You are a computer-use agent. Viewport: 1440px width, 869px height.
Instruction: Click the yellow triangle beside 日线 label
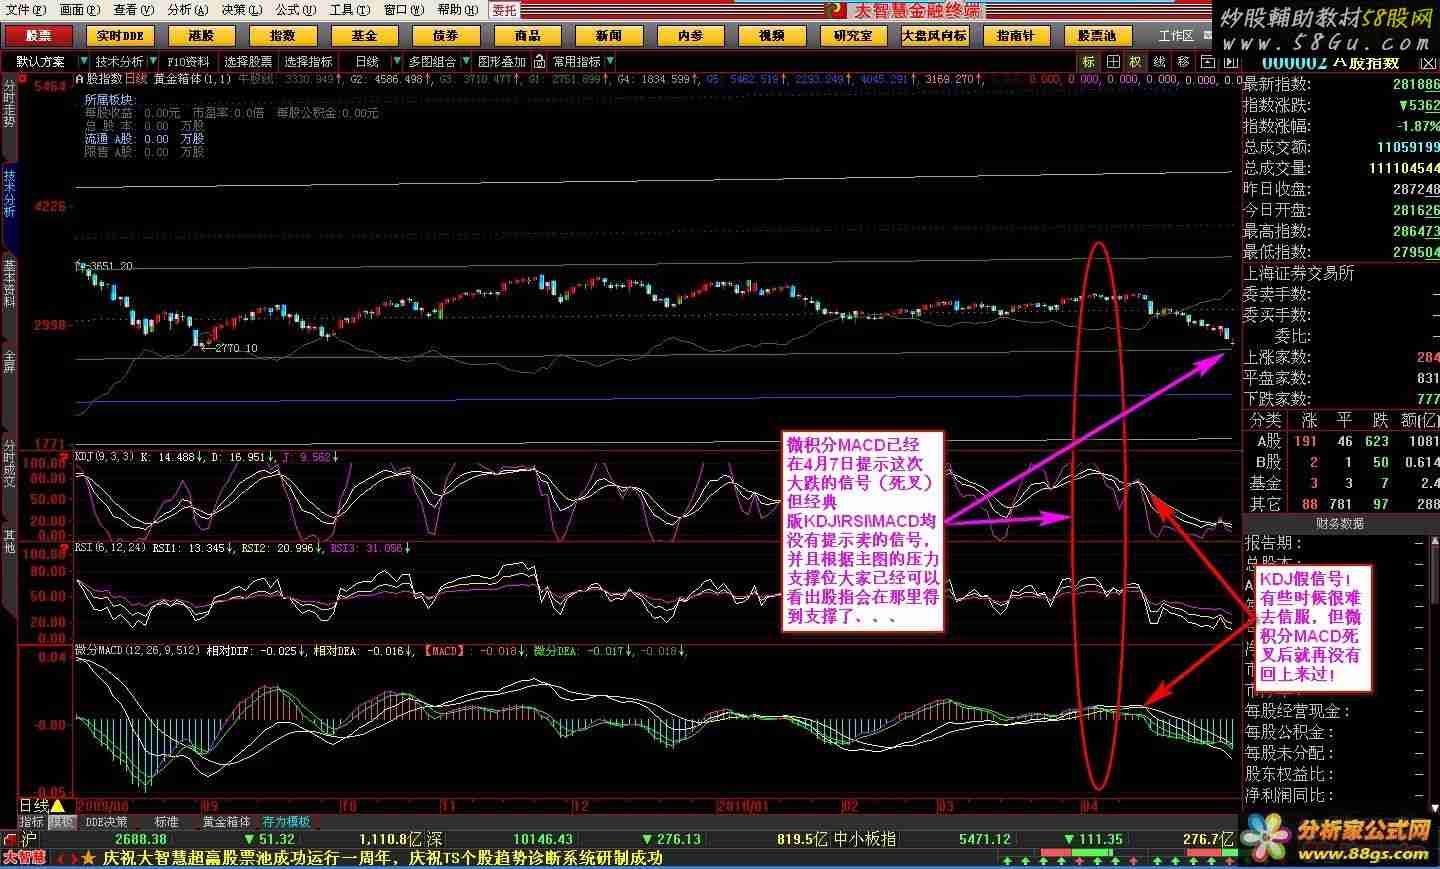click(x=58, y=805)
